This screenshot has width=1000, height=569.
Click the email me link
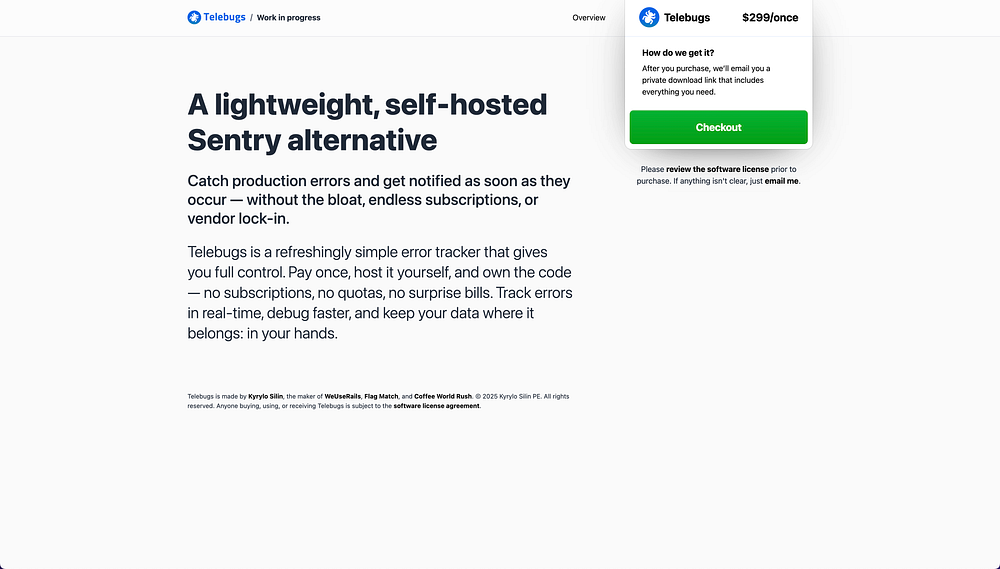pos(782,181)
